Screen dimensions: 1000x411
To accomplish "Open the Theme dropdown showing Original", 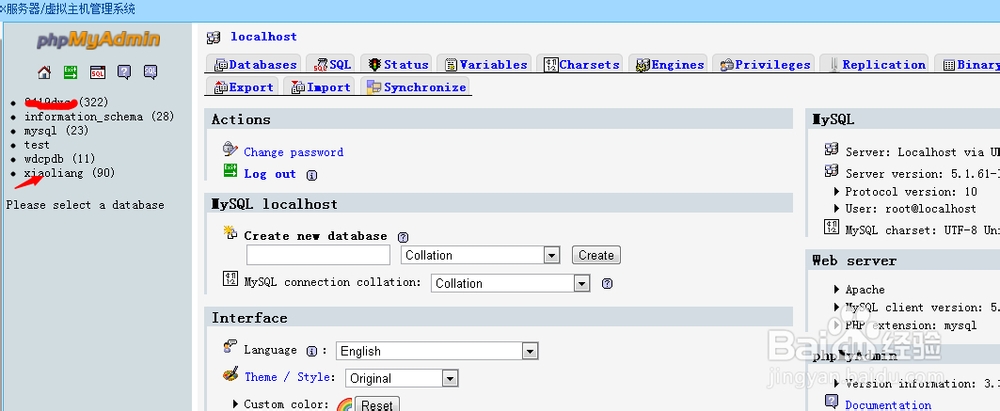I will (402, 378).
